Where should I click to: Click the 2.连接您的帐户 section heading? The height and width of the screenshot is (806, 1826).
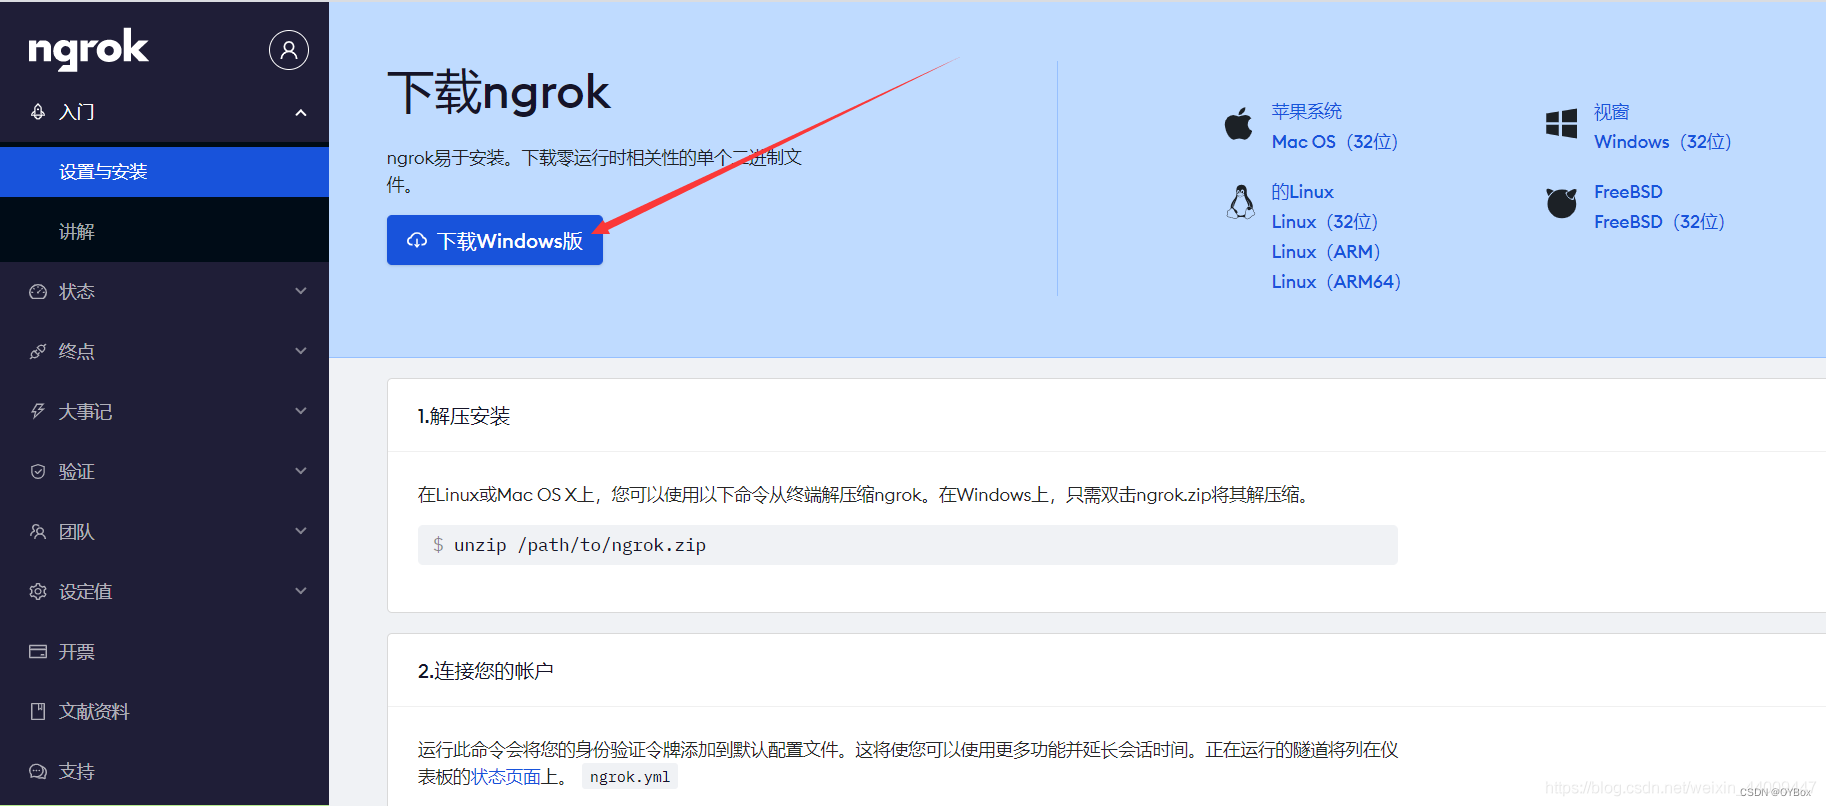click(486, 671)
